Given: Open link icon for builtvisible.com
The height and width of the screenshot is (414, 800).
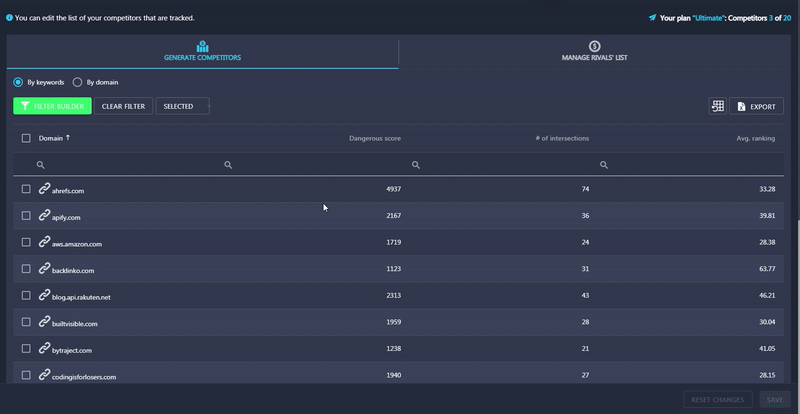Looking at the screenshot, I should point(44,321).
